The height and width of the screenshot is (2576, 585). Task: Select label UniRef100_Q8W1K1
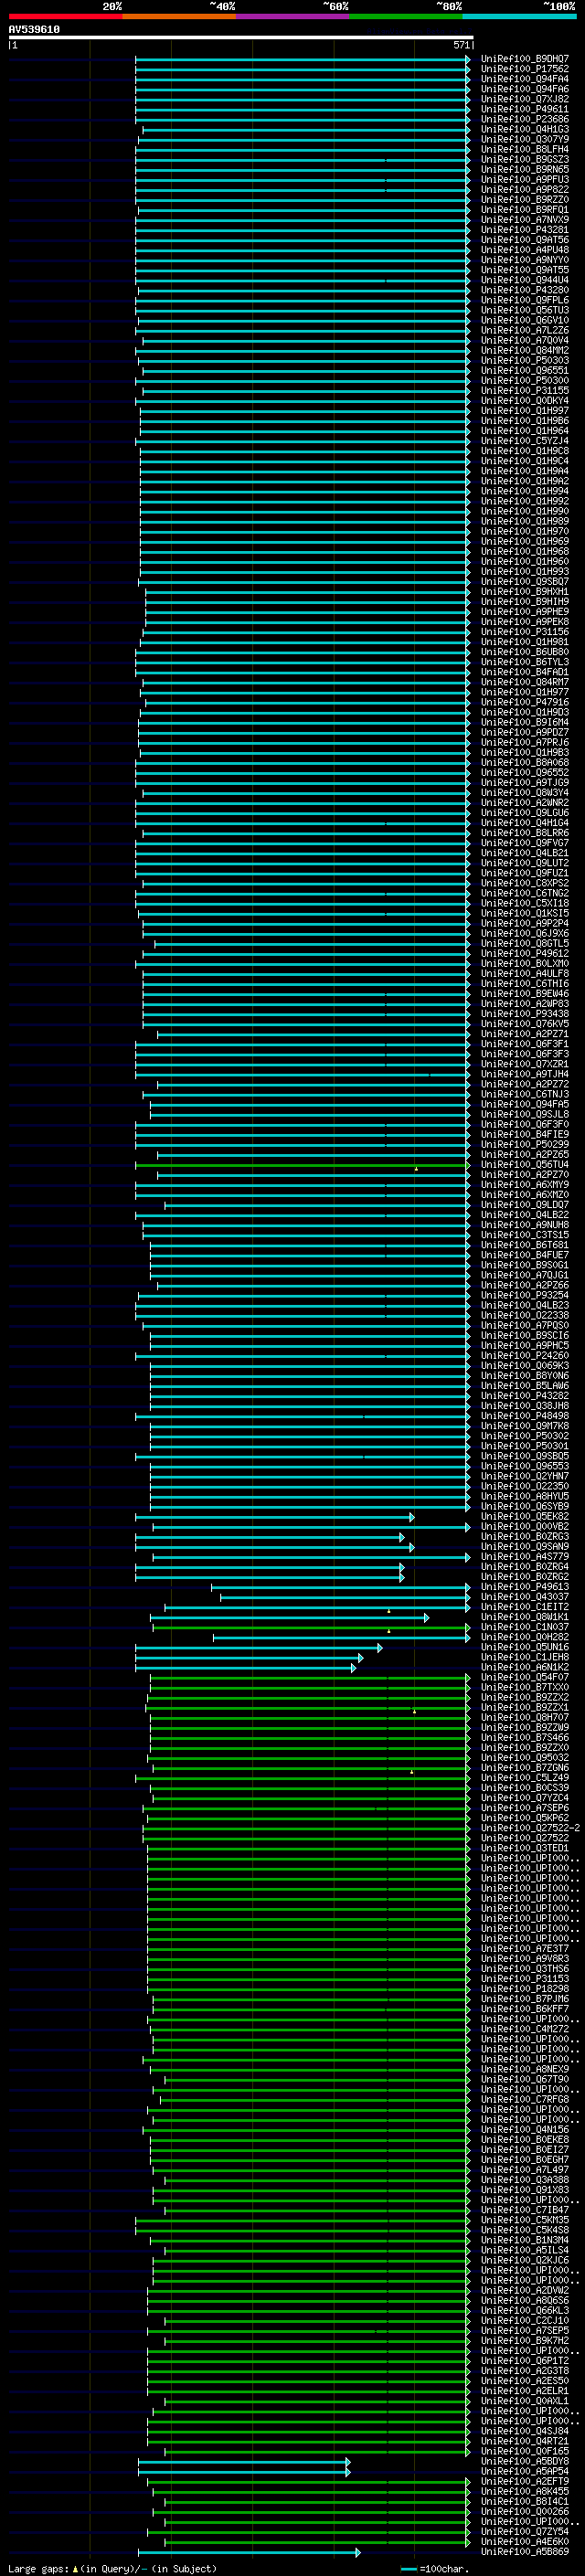tap(525, 1616)
